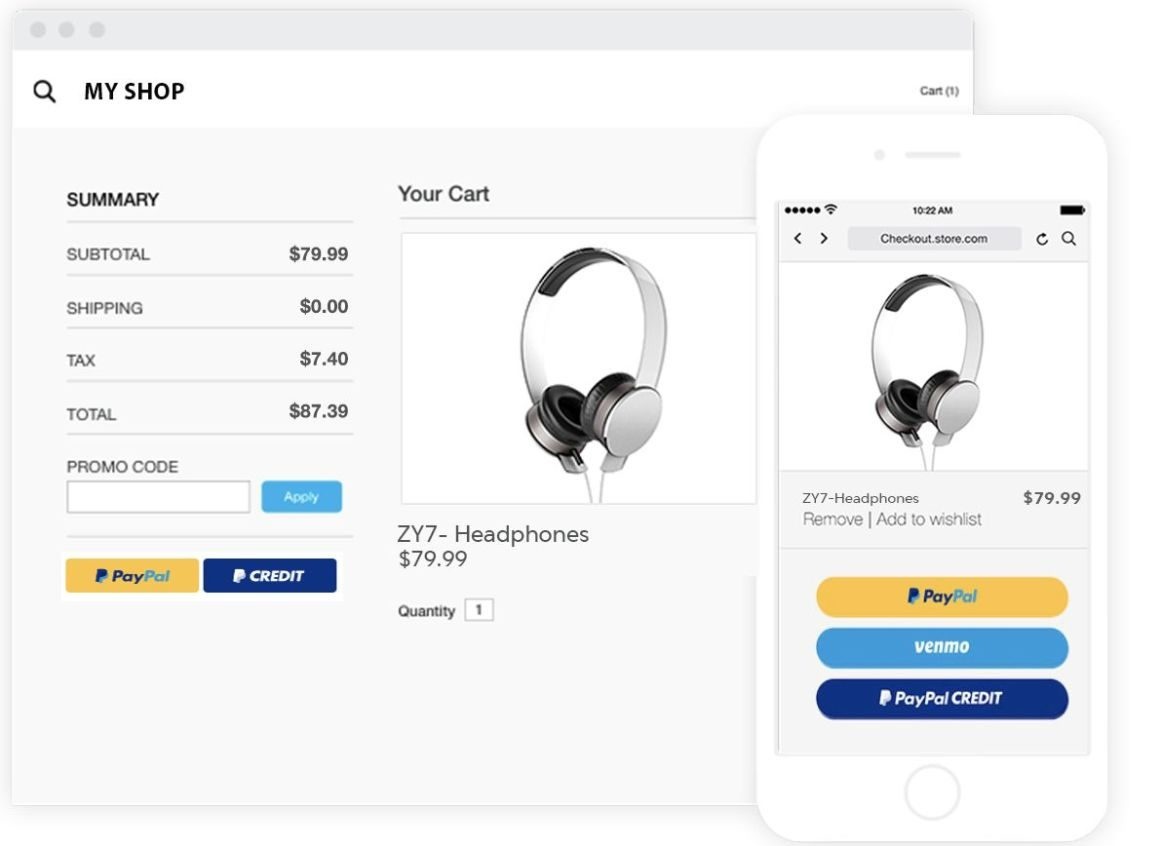Click the search magnifier icon beside MY SHOP
The height and width of the screenshot is (846, 1173).
[44, 91]
